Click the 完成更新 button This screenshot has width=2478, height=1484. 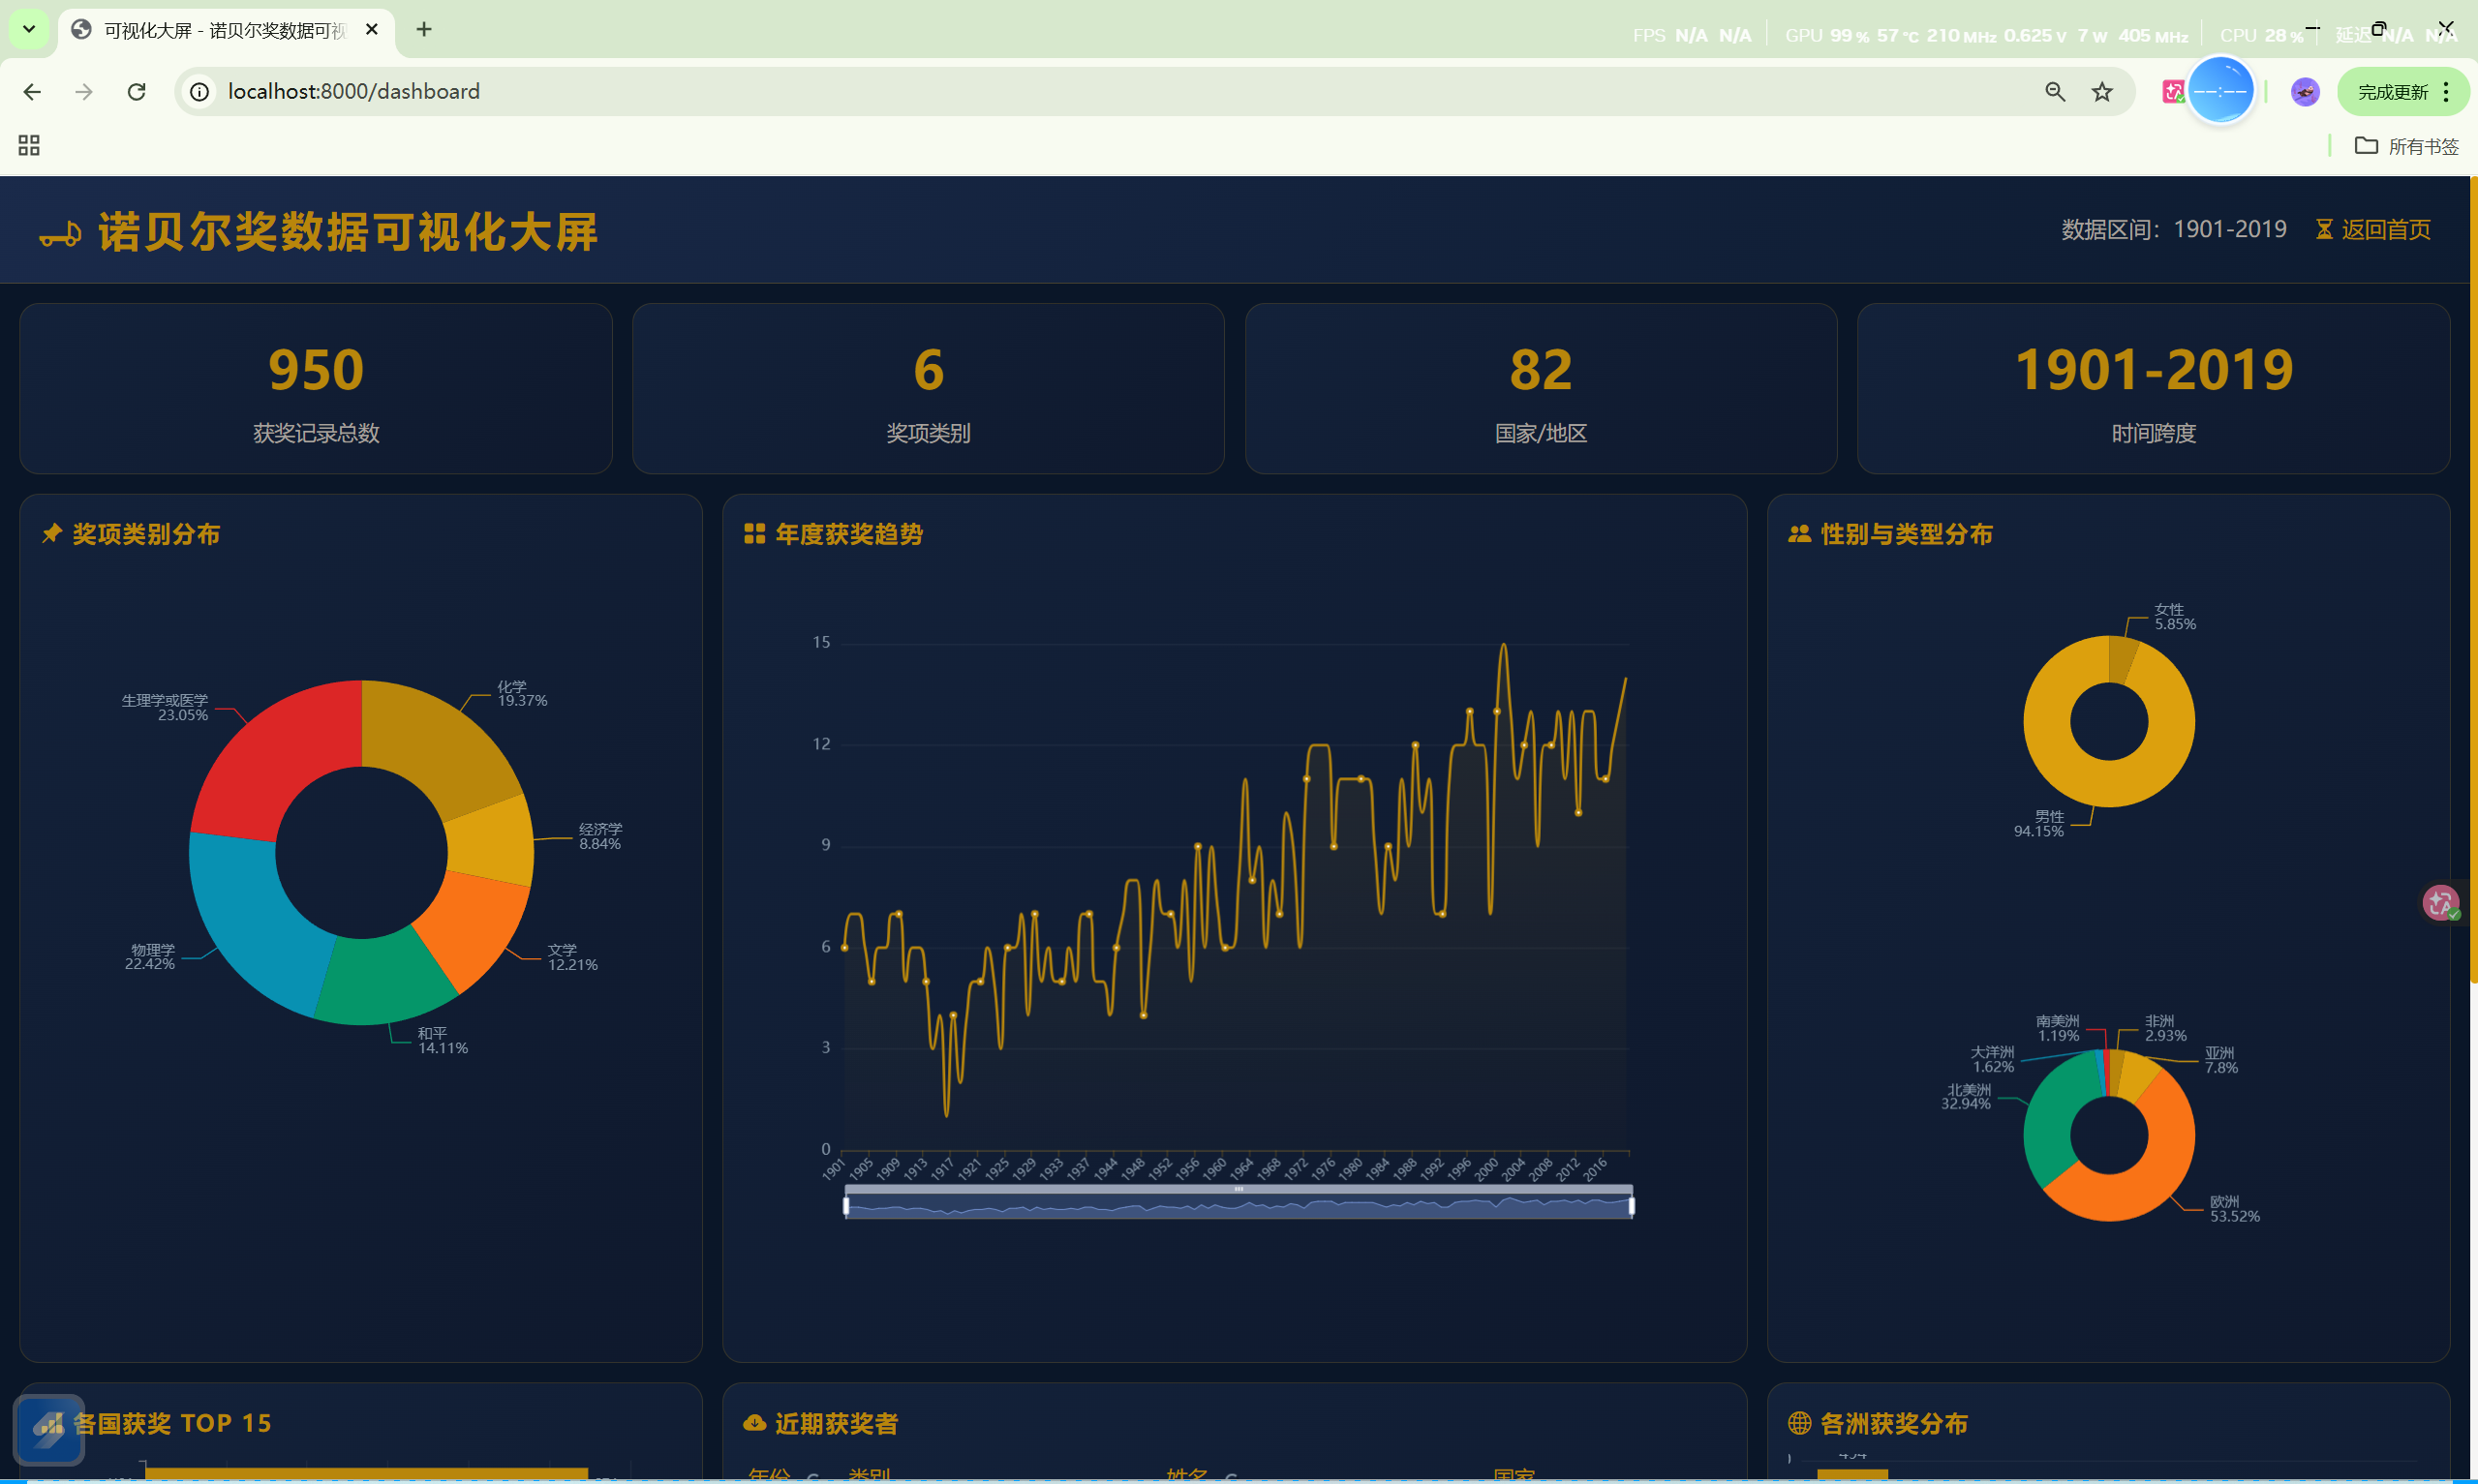point(2392,92)
